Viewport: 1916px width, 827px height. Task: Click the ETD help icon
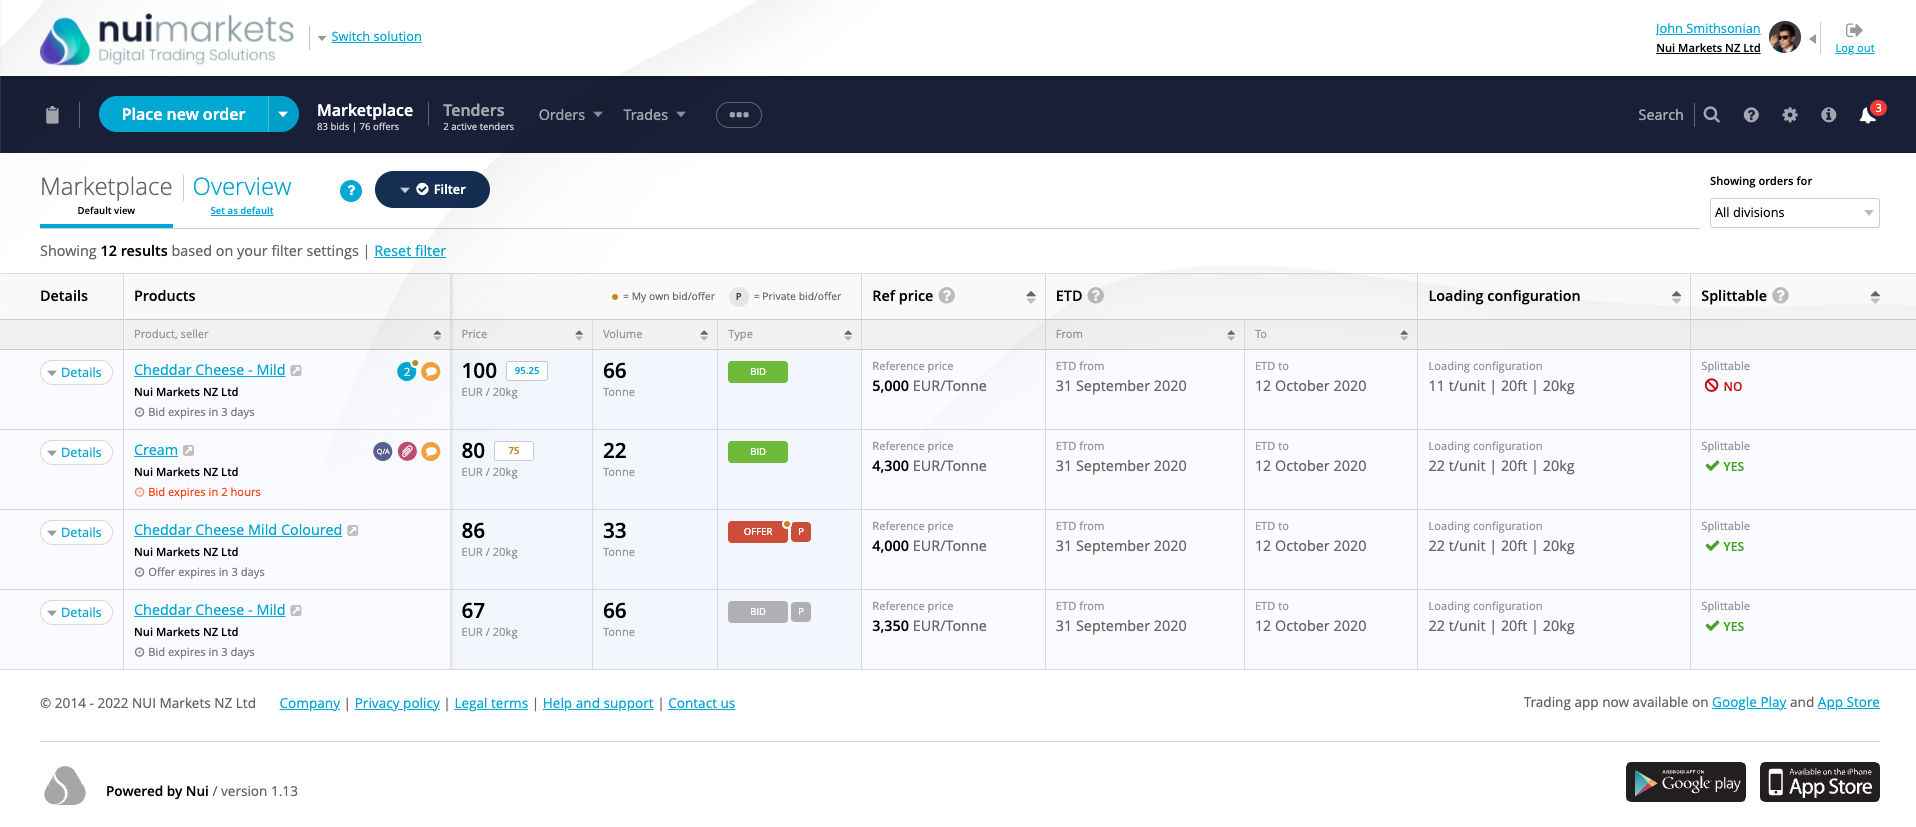point(1096,295)
